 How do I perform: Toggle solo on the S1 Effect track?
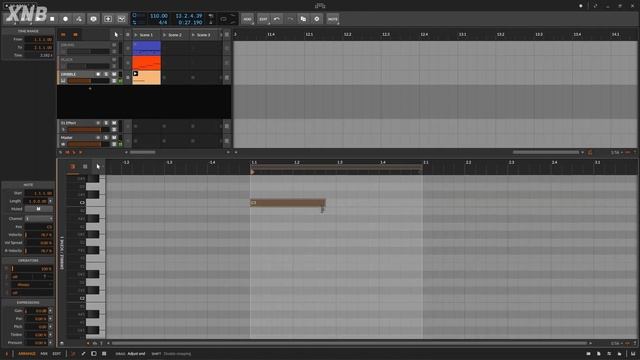coord(106,123)
